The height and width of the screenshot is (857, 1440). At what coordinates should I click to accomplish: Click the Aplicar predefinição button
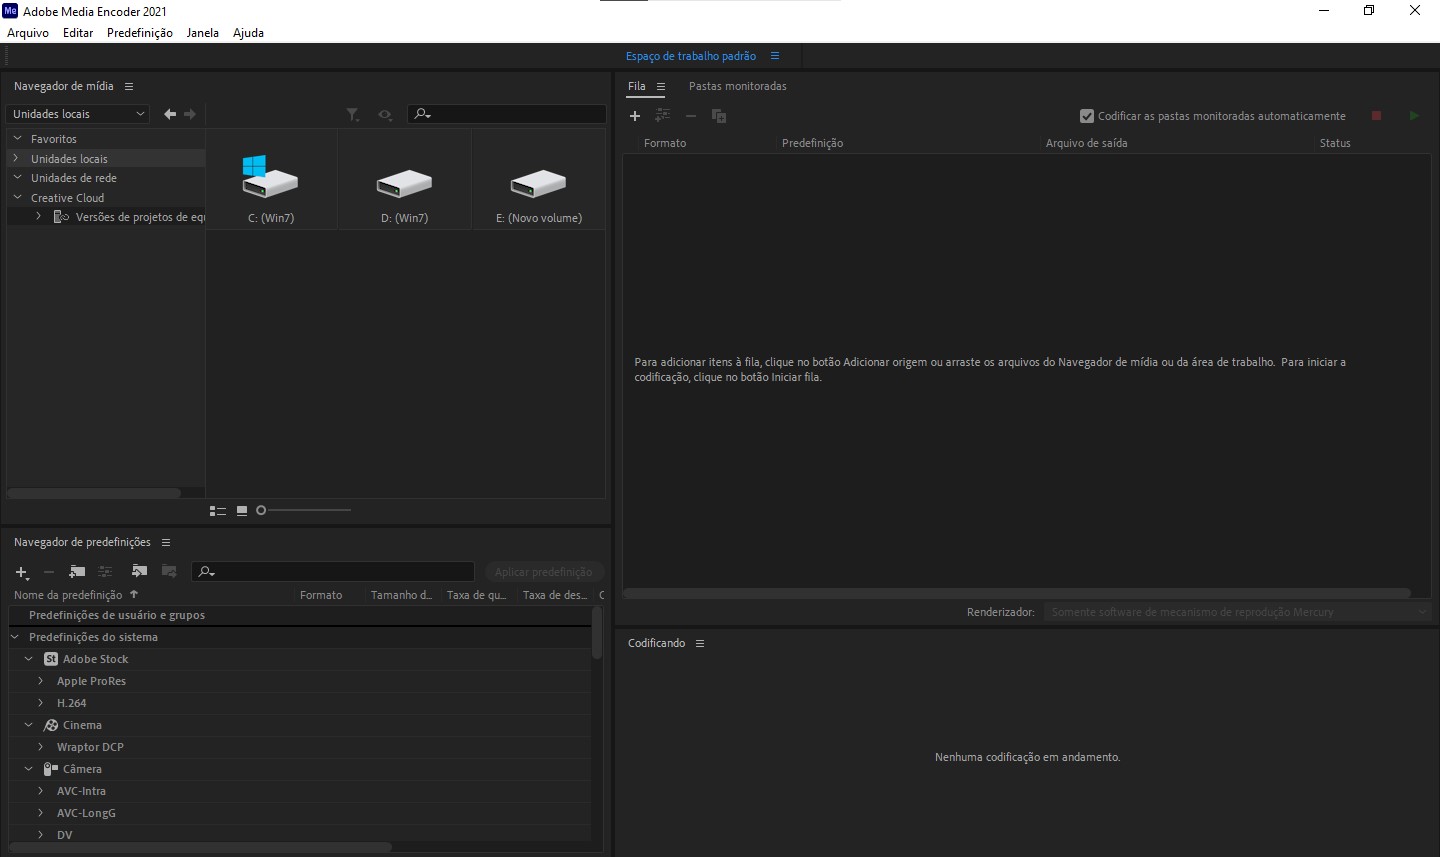point(544,572)
